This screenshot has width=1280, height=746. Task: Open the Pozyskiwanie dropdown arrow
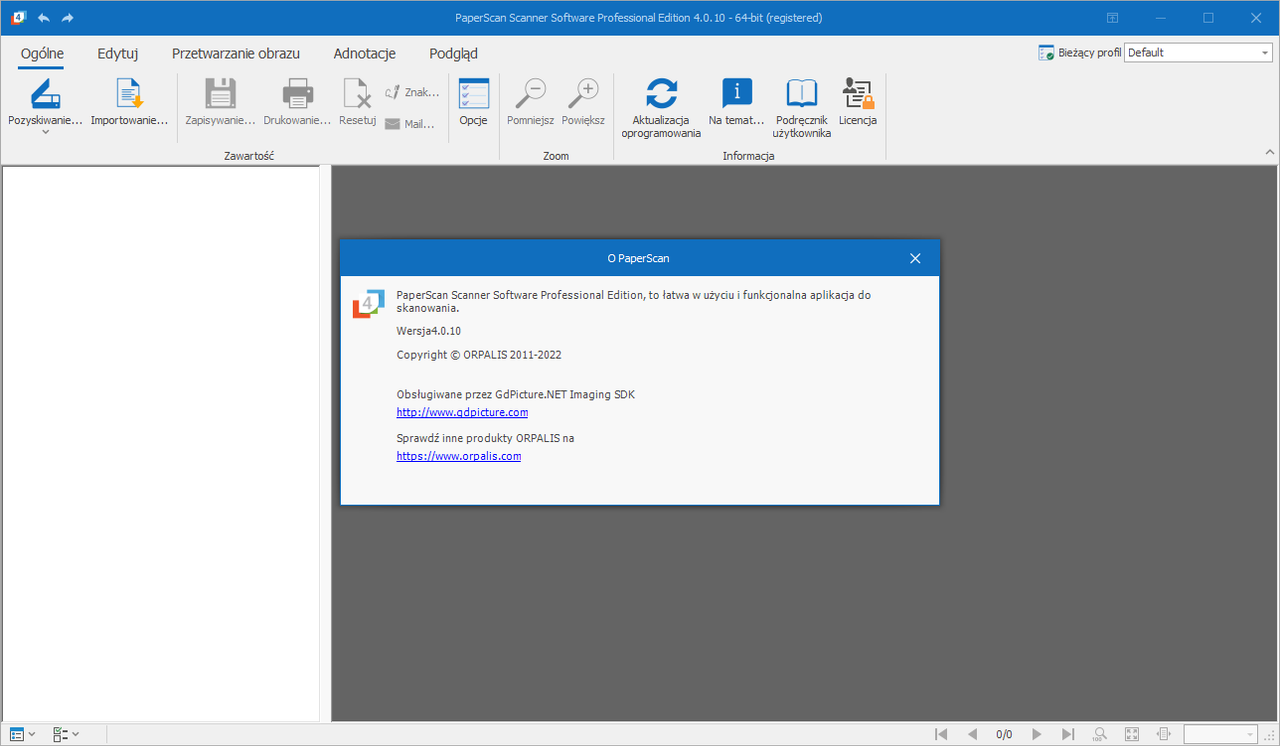click(46, 133)
